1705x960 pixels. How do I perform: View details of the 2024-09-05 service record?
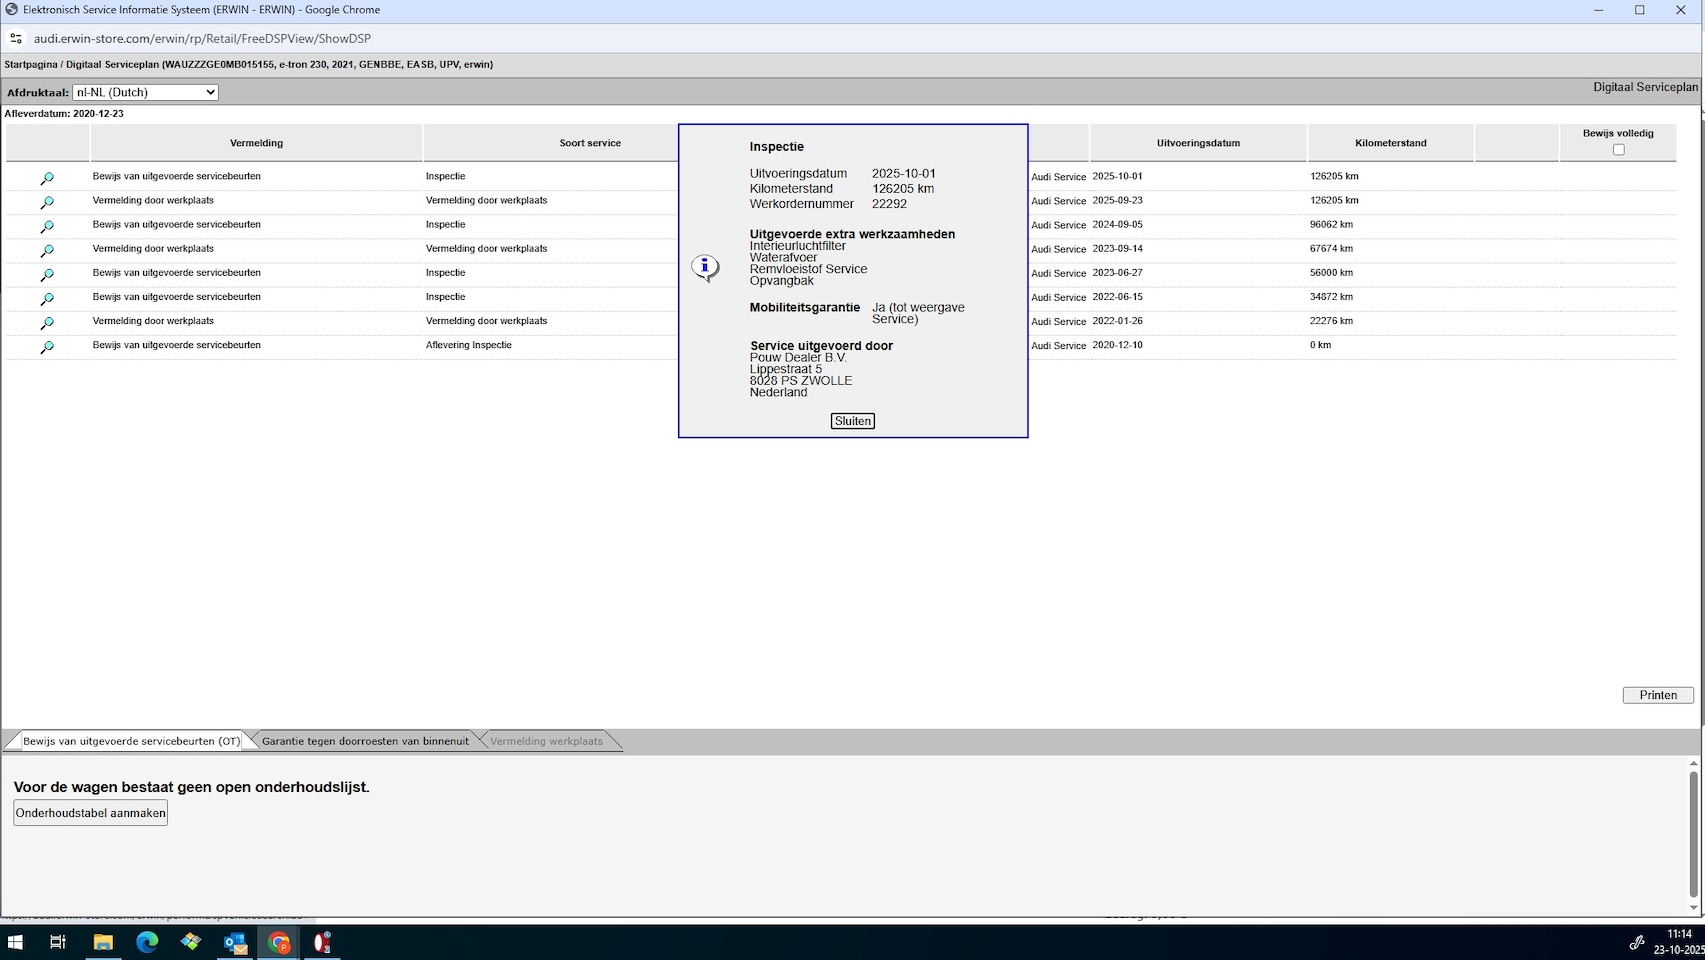point(47,226)
